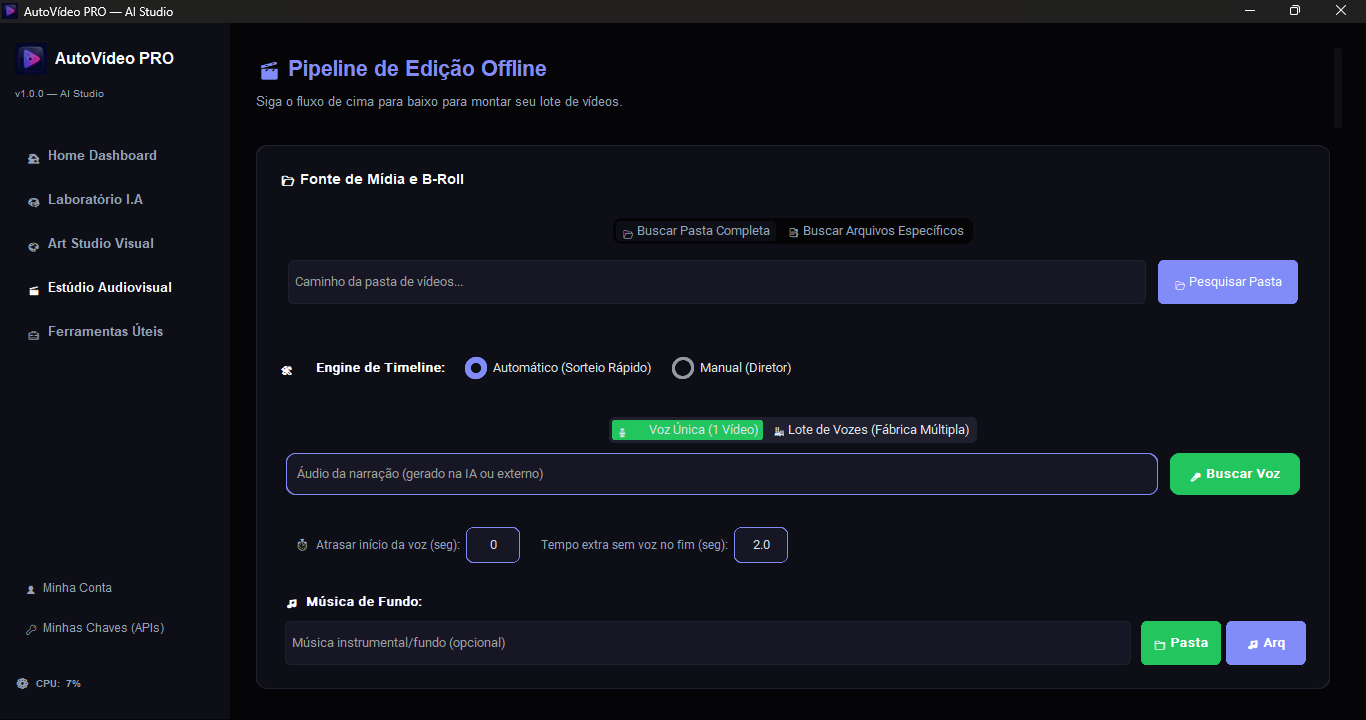Click folder icon beside Fonte de Mídia heading

pyautogui.click(x=288, y=181)
